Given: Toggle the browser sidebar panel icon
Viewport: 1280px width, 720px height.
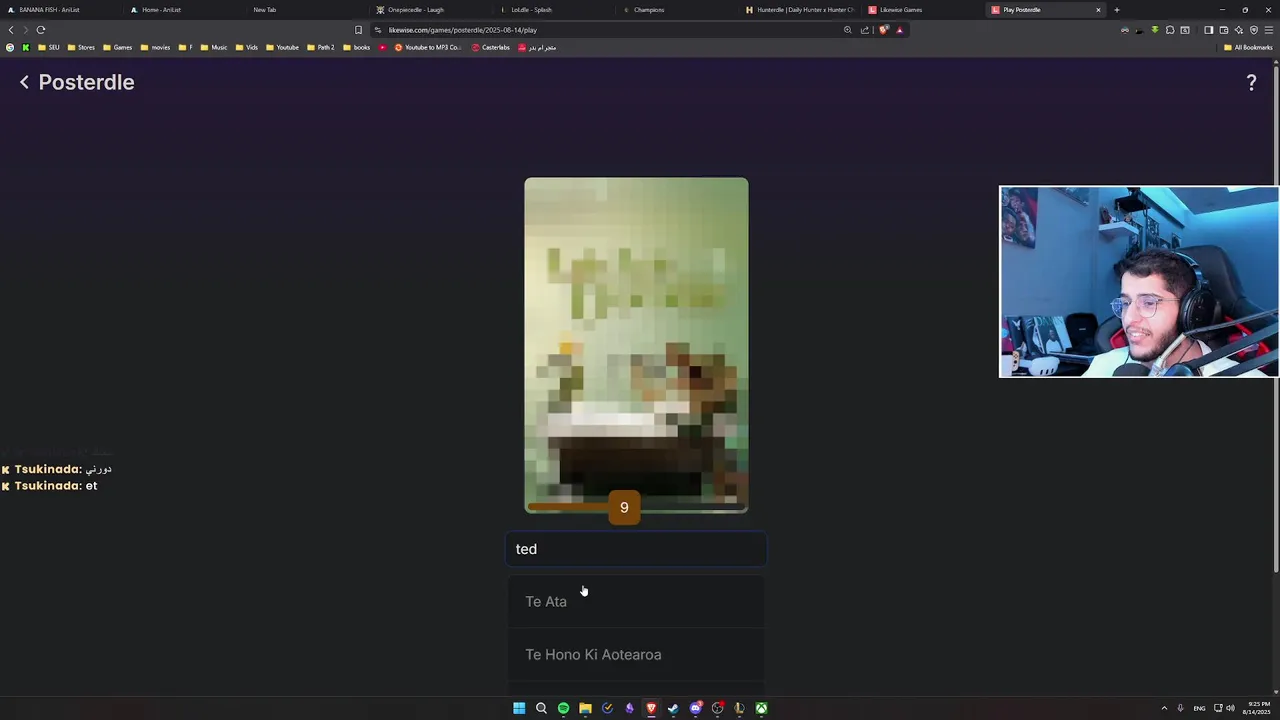Looking at the screenshot, I should 1208,30.
